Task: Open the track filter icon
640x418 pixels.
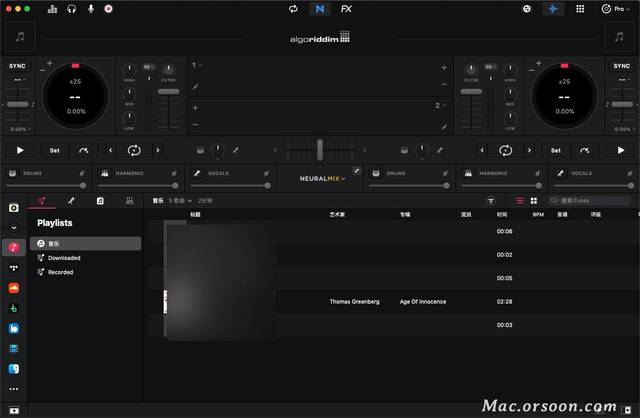Action: coord(491,201)
